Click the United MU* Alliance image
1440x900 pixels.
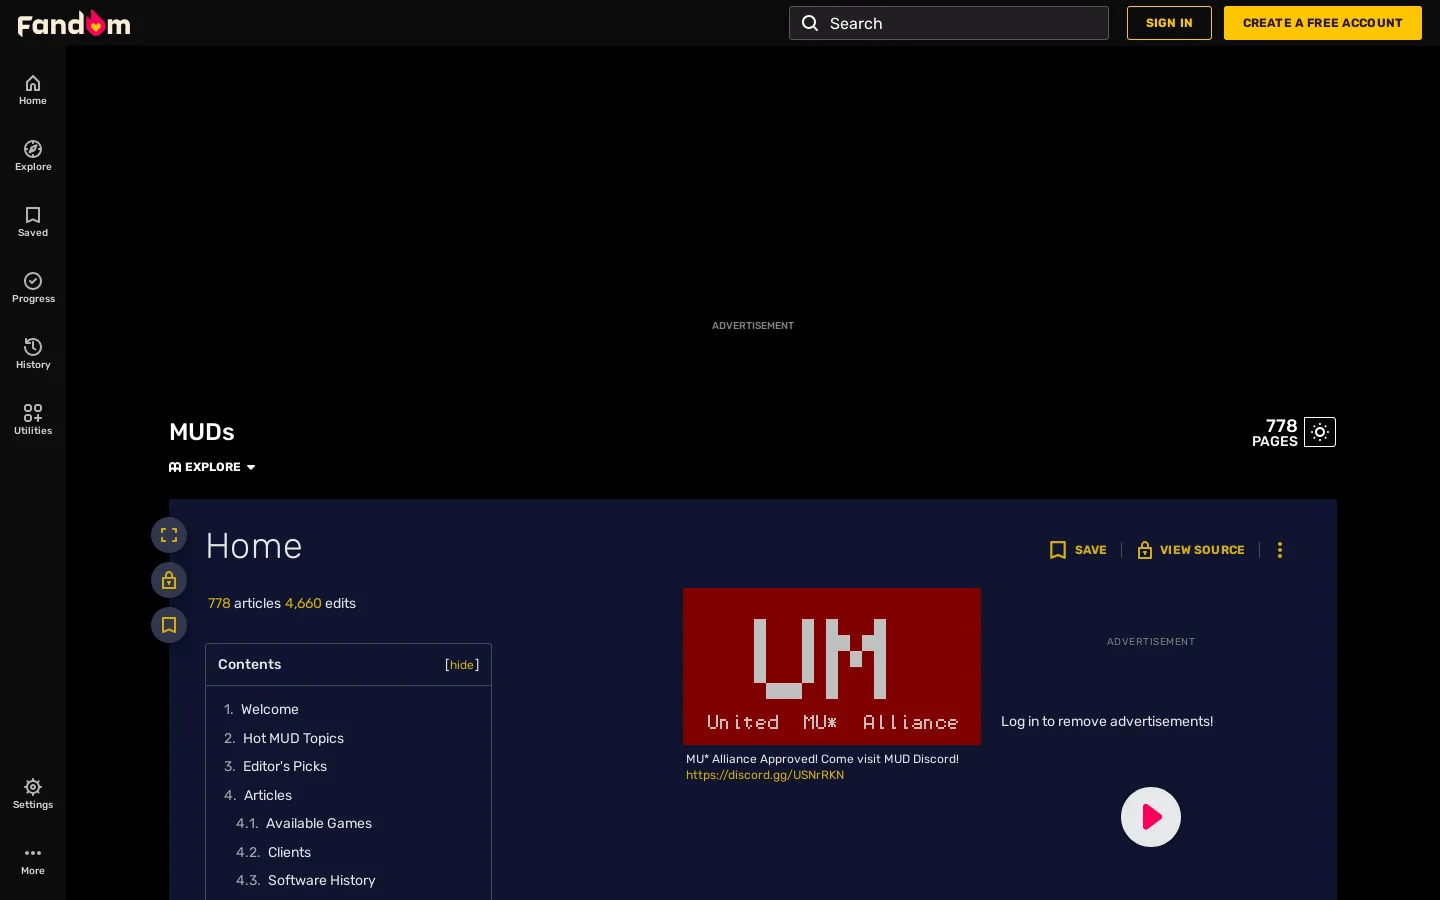click(x=832, y=666)
